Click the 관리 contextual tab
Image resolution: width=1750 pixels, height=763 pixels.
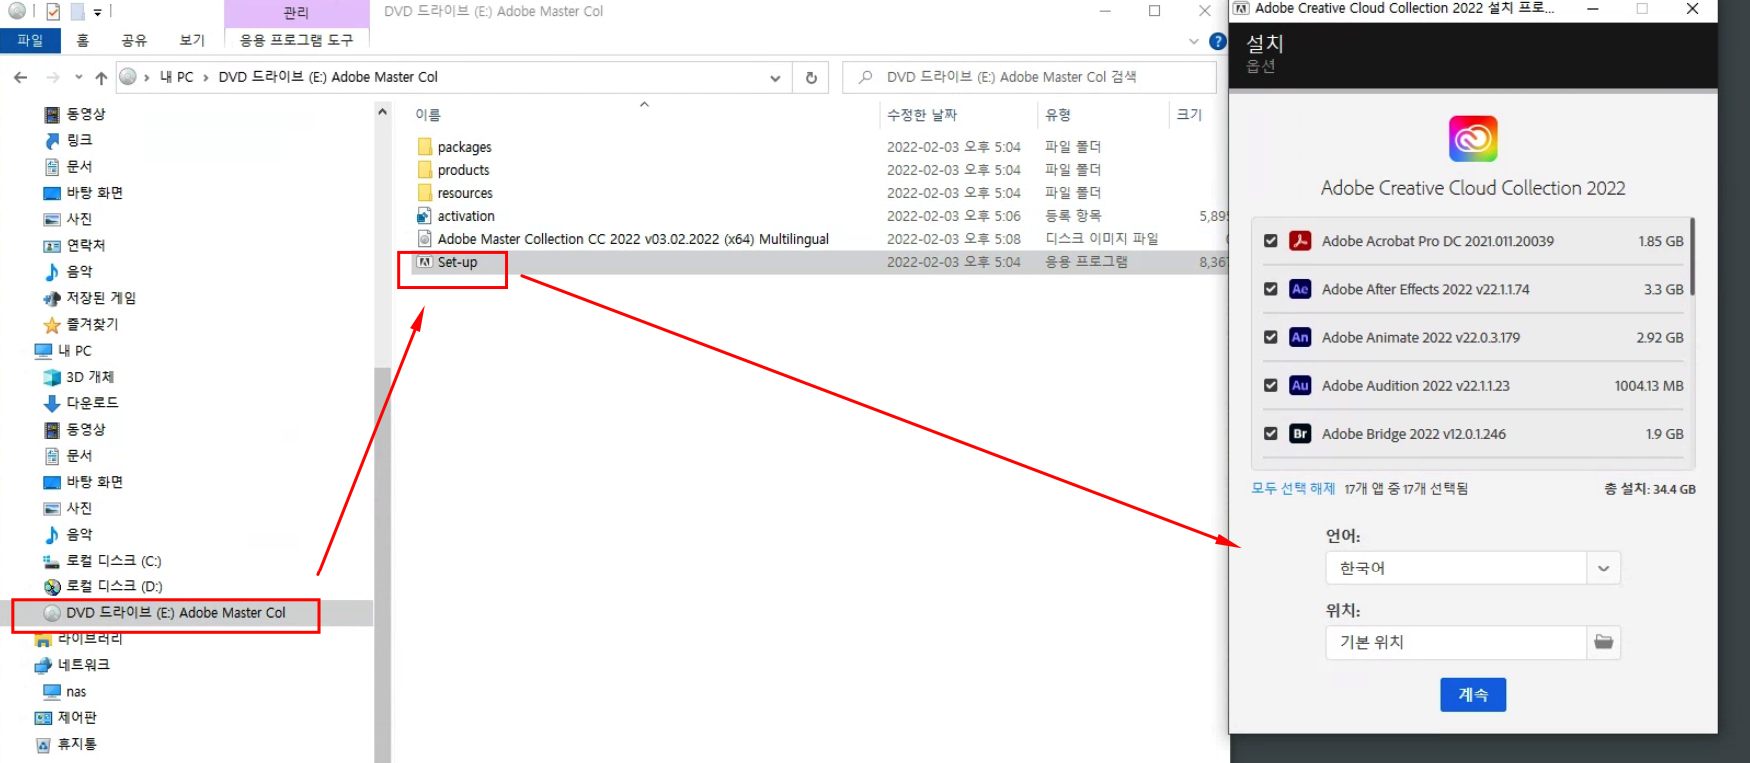296,13
